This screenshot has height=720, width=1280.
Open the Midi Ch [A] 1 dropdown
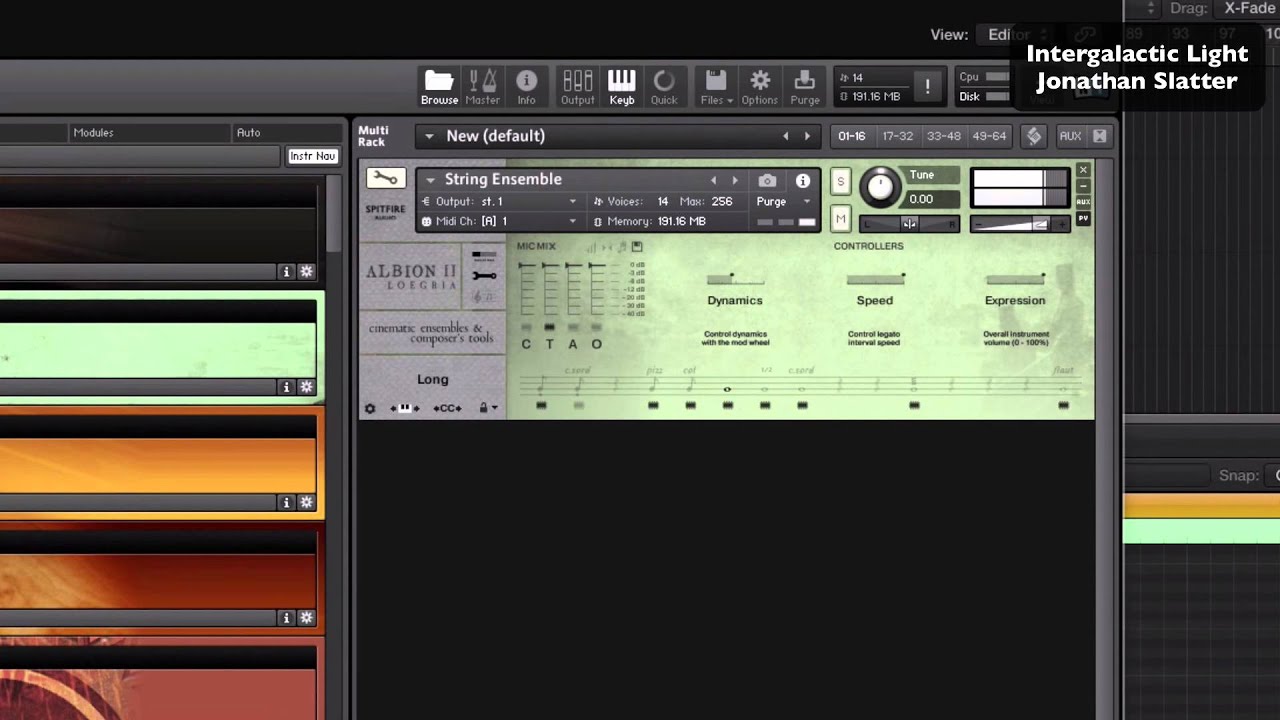[x=500, y=221]
